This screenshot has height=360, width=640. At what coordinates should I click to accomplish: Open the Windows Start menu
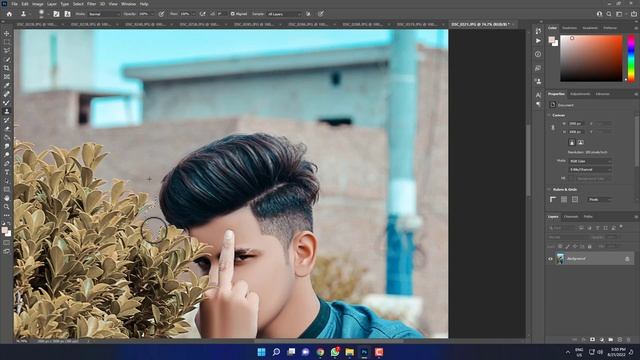point(261,352)
